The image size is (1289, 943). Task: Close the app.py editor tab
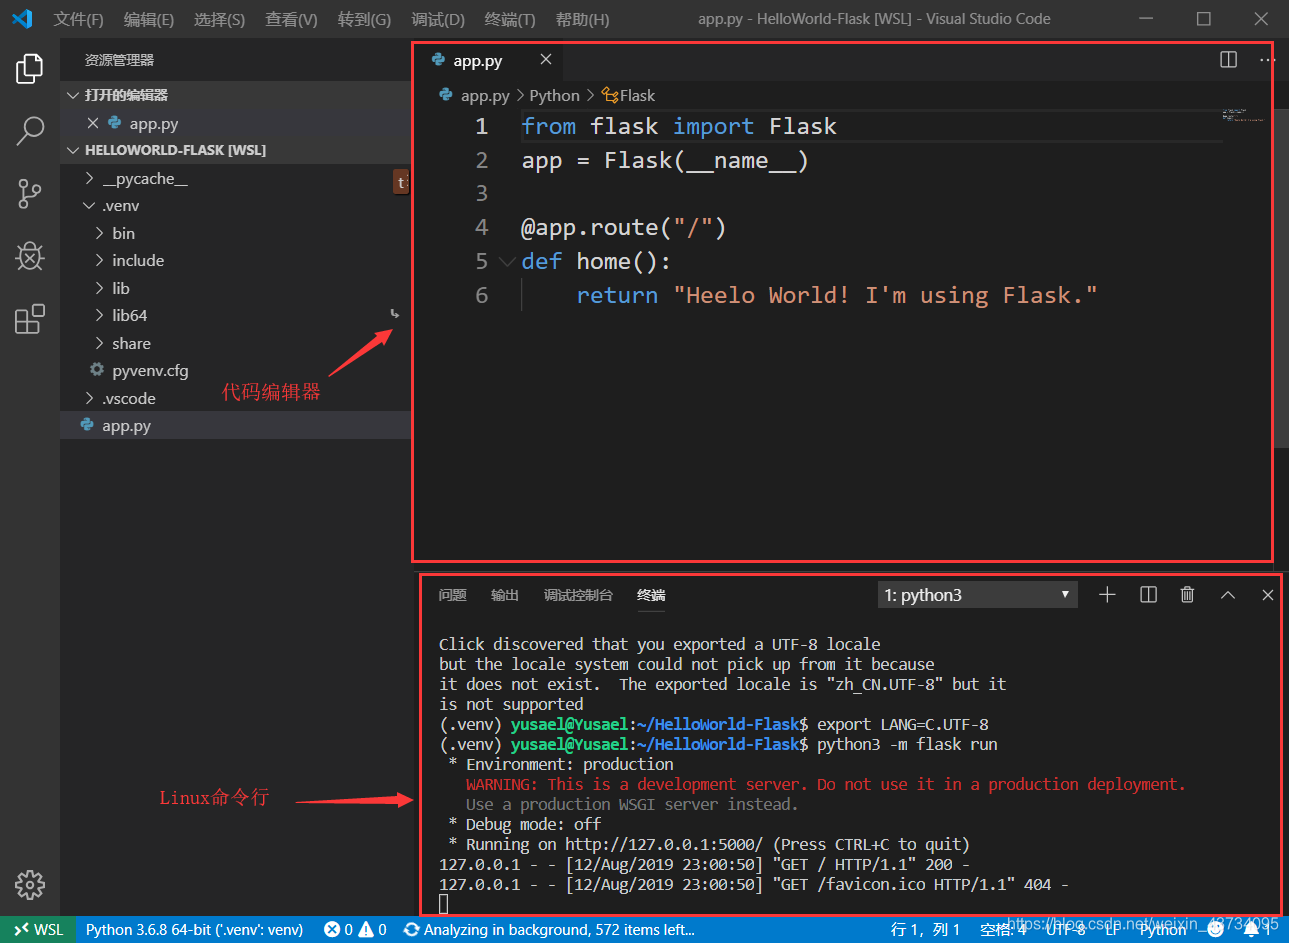546,60
